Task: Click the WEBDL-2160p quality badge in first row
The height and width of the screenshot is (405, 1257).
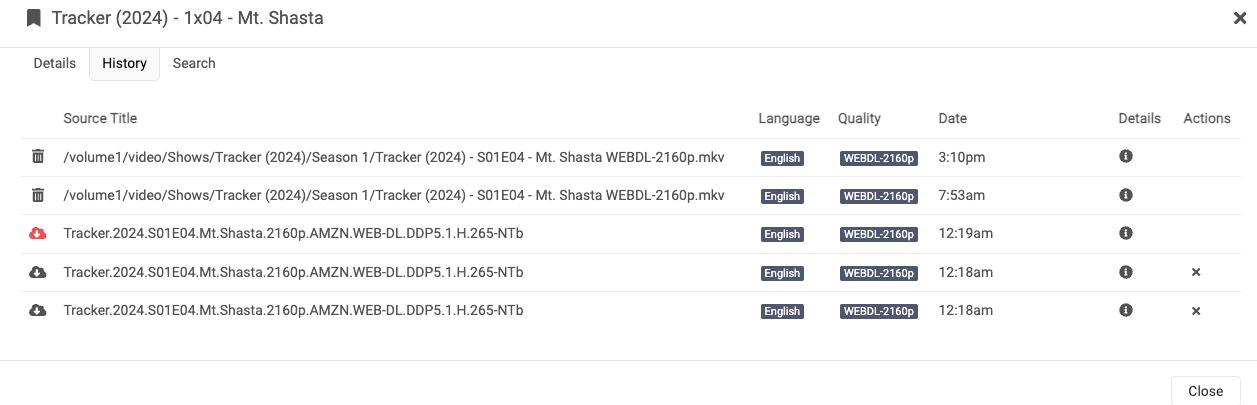Action: [x=878, y=158]
